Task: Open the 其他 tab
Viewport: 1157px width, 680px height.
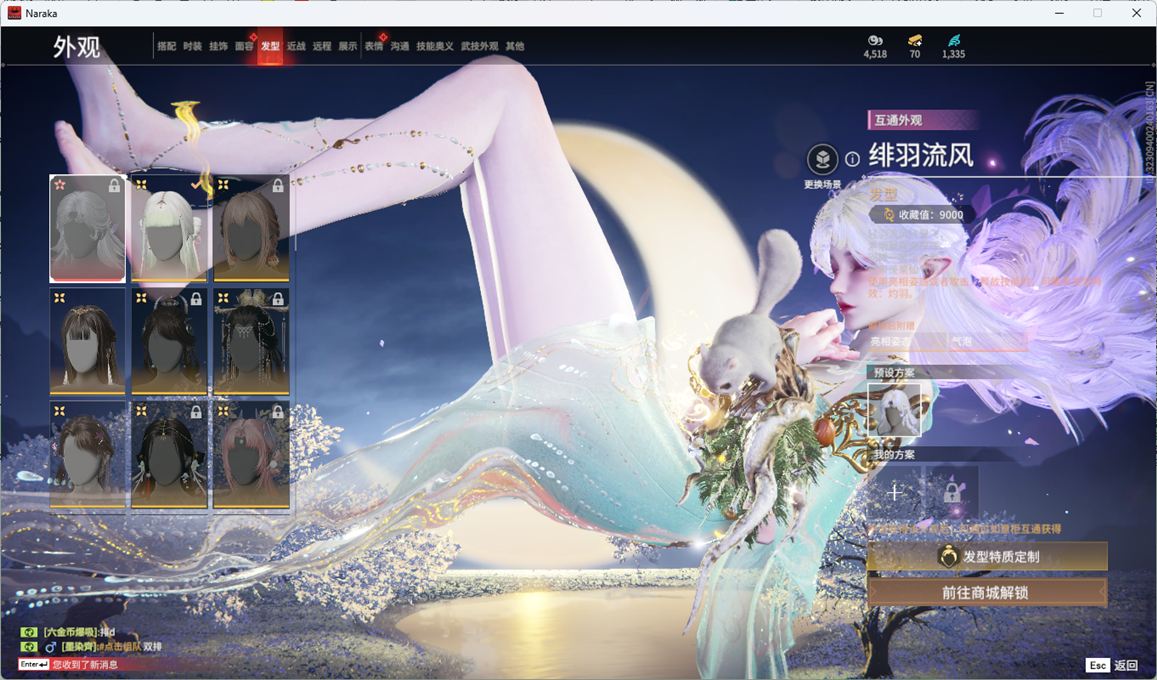Action: 515,46
